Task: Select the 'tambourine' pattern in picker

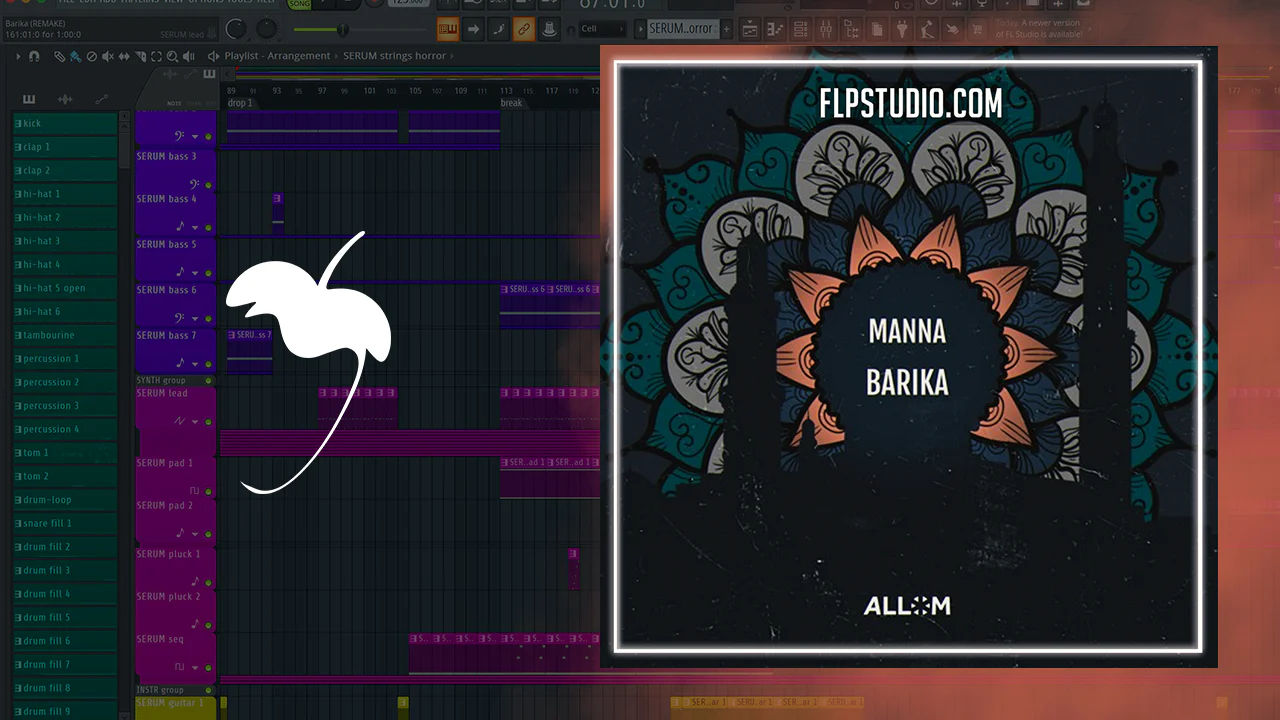Action: tap(65, 335)
